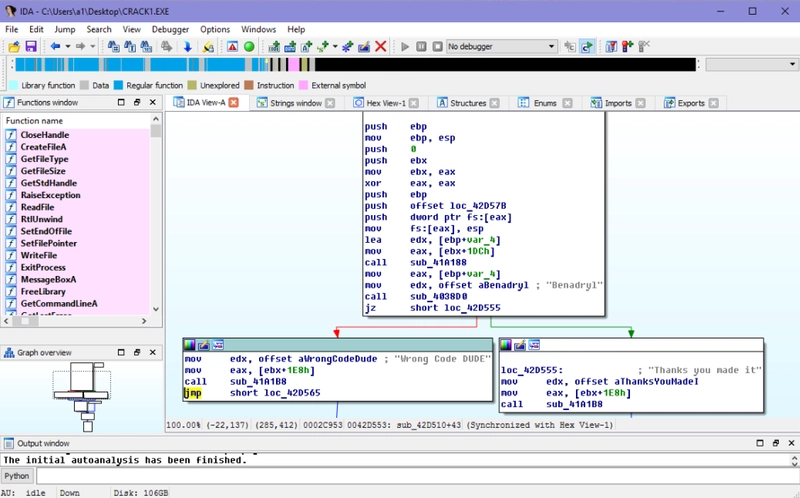800x498 pixels.
Task: Open the Debugger menu
Action: [169, 29]
